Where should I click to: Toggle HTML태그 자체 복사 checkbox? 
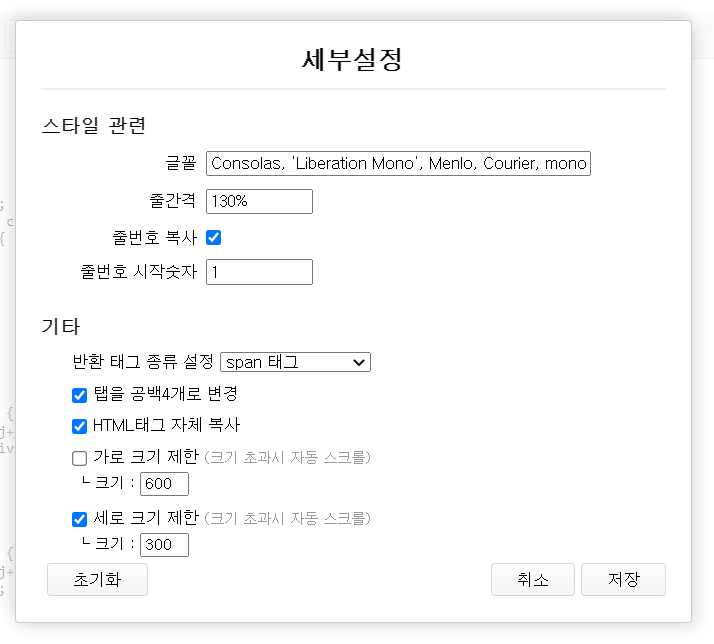coord(79,426)
